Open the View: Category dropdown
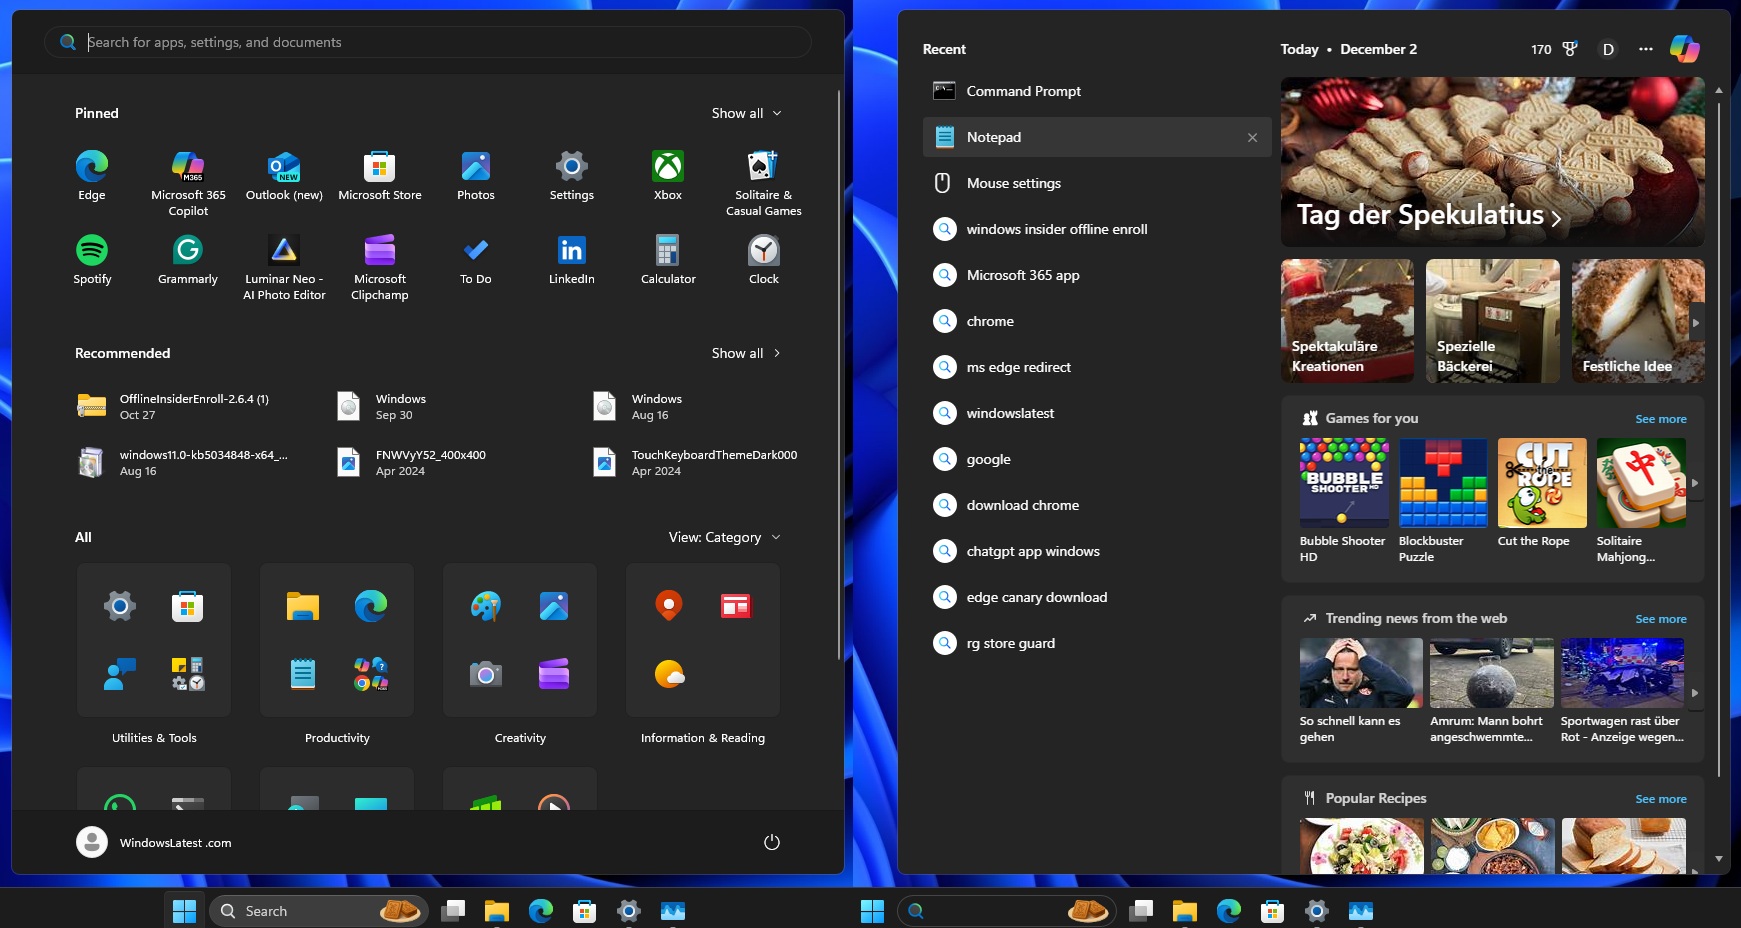The image size is (1741, 928). point(723,537)
